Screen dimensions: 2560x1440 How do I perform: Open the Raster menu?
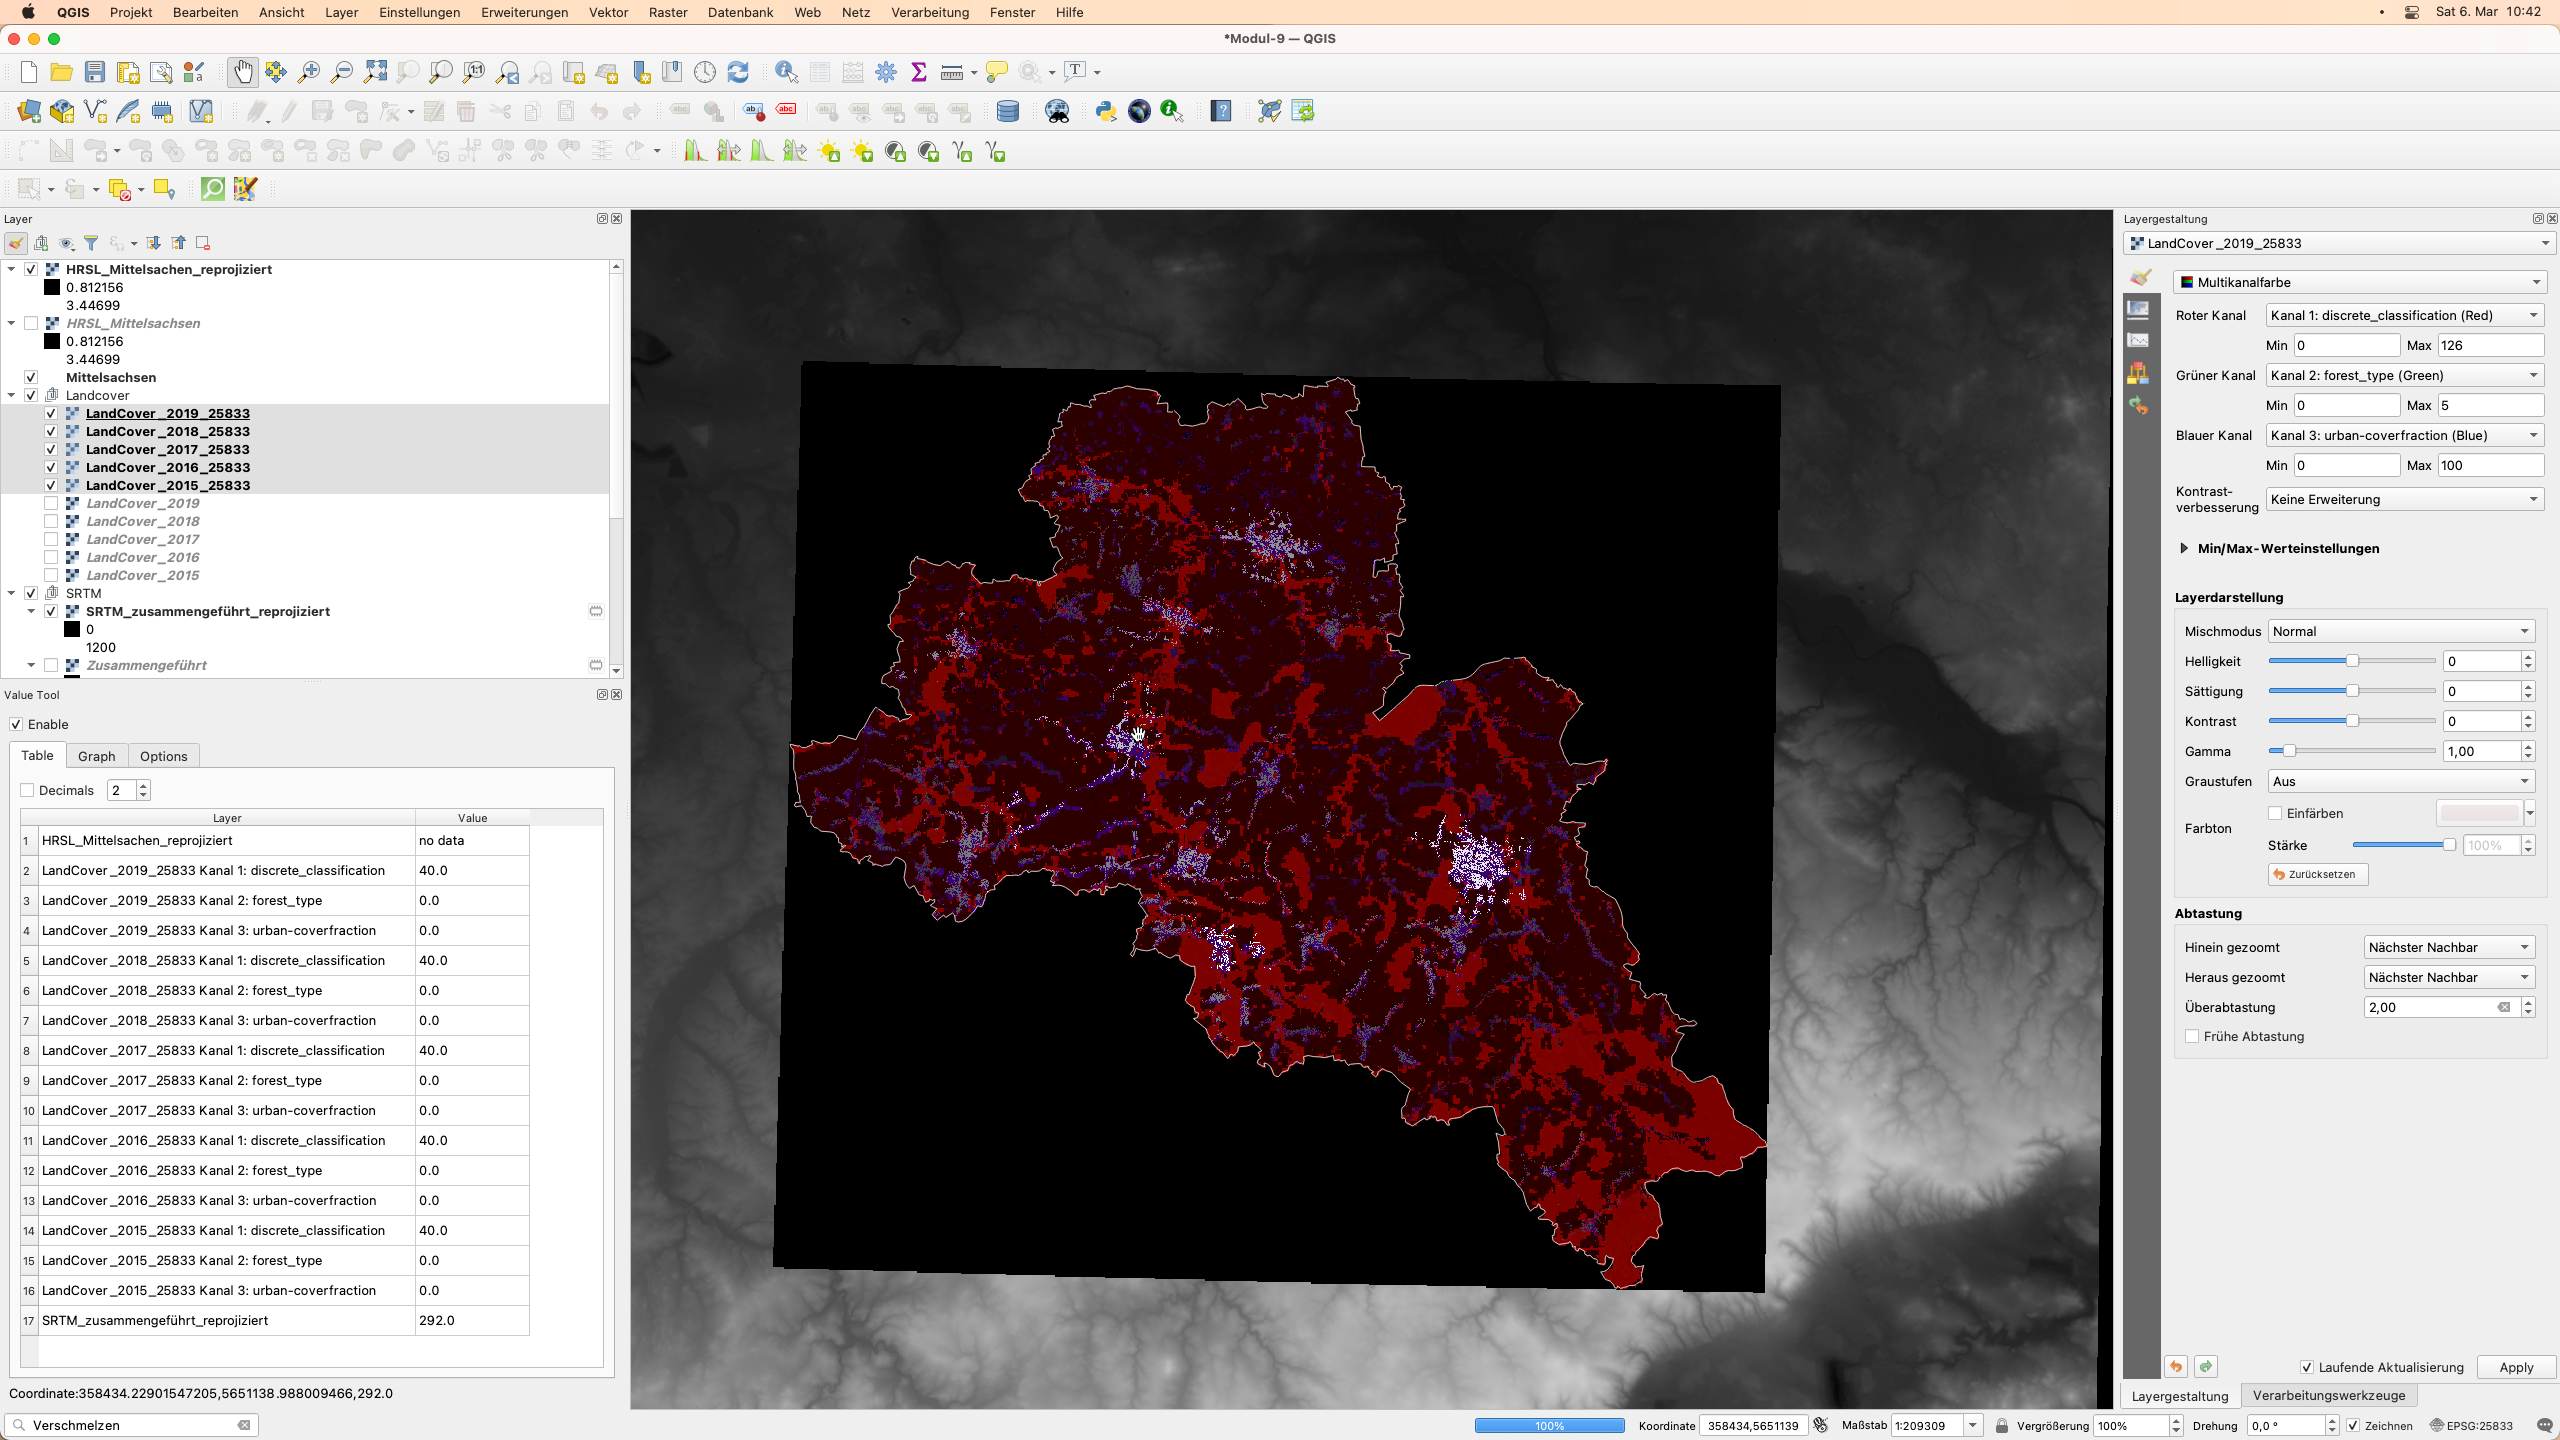pyautogui.click(x=668, y=12)
